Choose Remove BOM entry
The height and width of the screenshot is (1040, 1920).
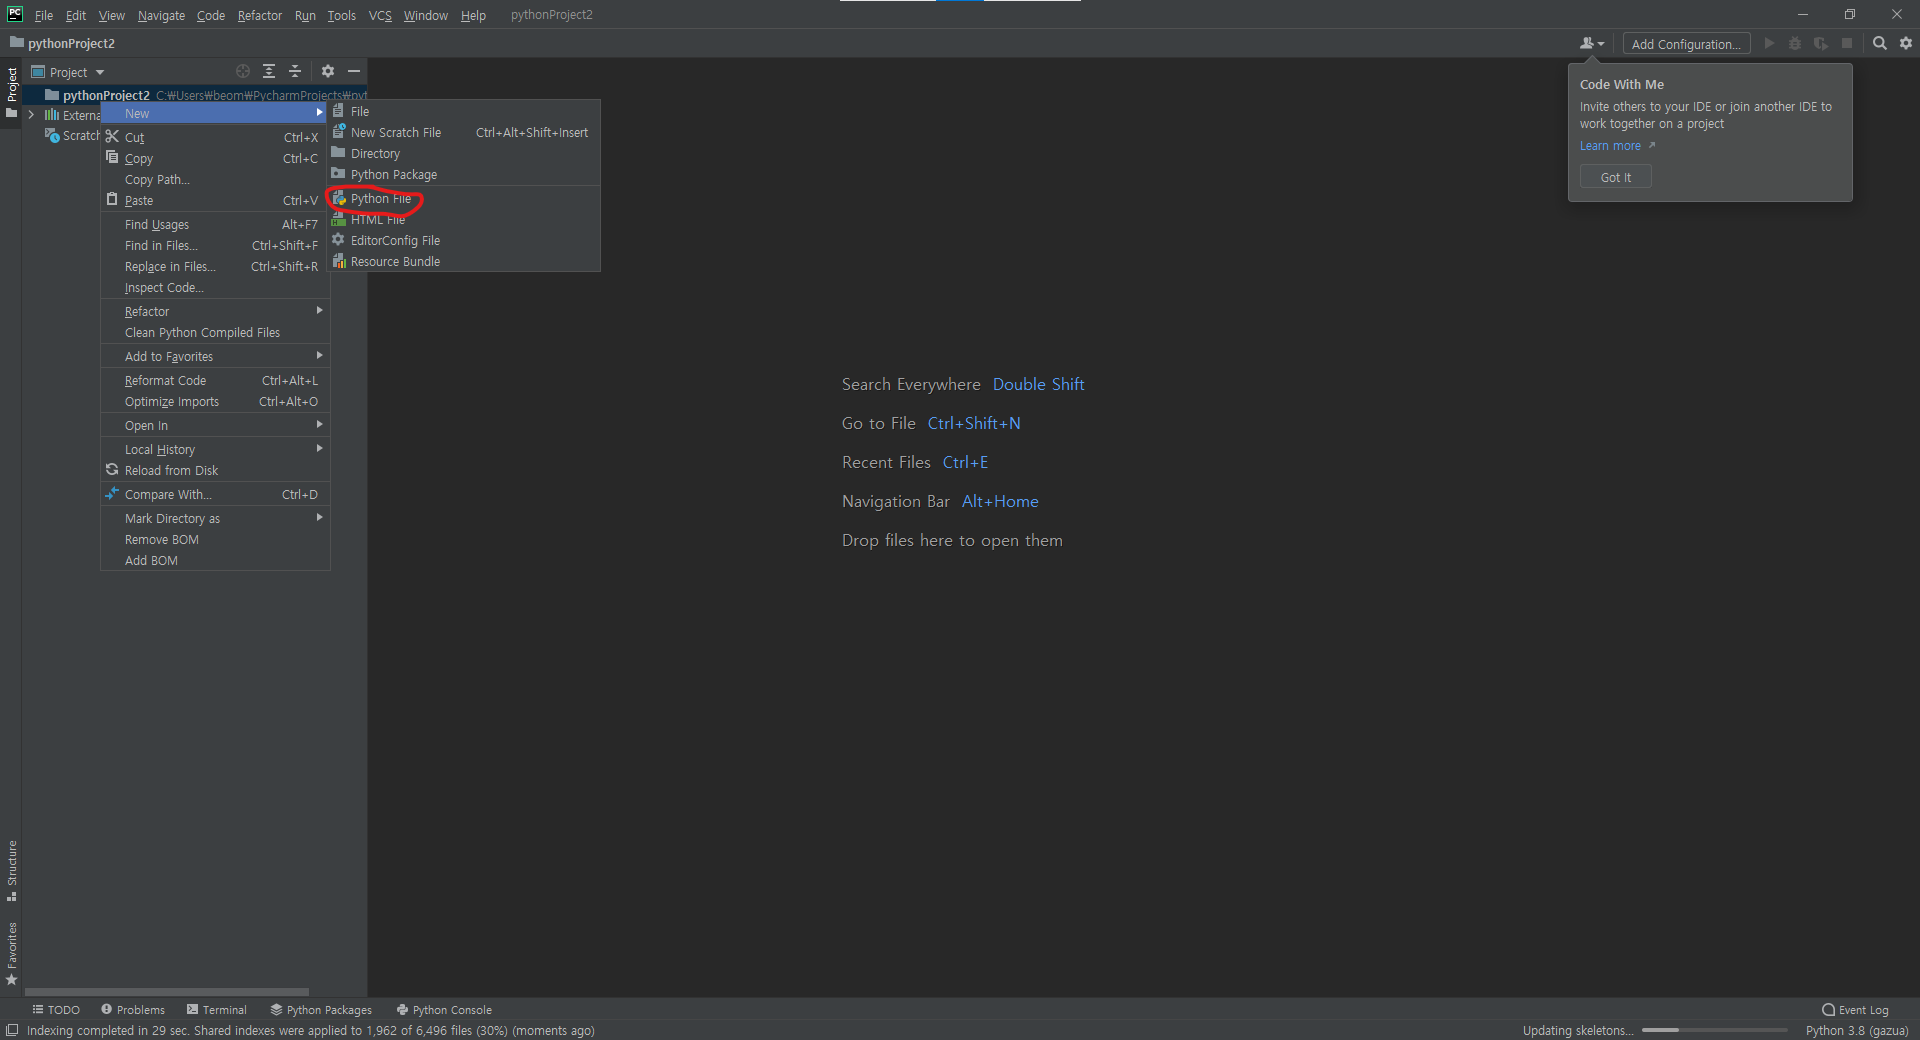click(x=215, y=539)
